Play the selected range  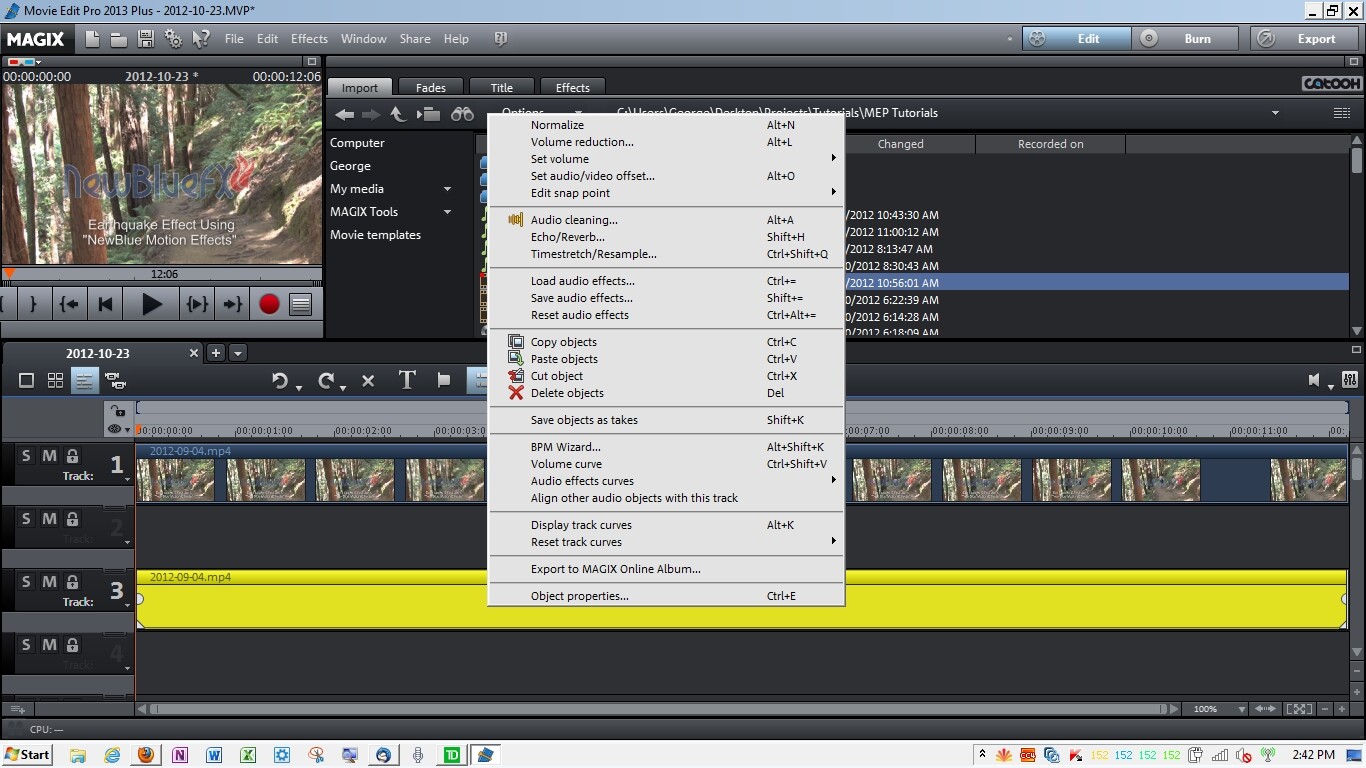click(x=198, y=304)
